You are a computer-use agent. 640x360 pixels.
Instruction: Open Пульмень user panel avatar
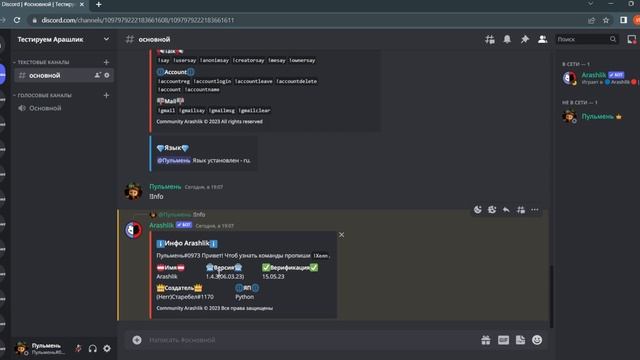tap(21, 349)
